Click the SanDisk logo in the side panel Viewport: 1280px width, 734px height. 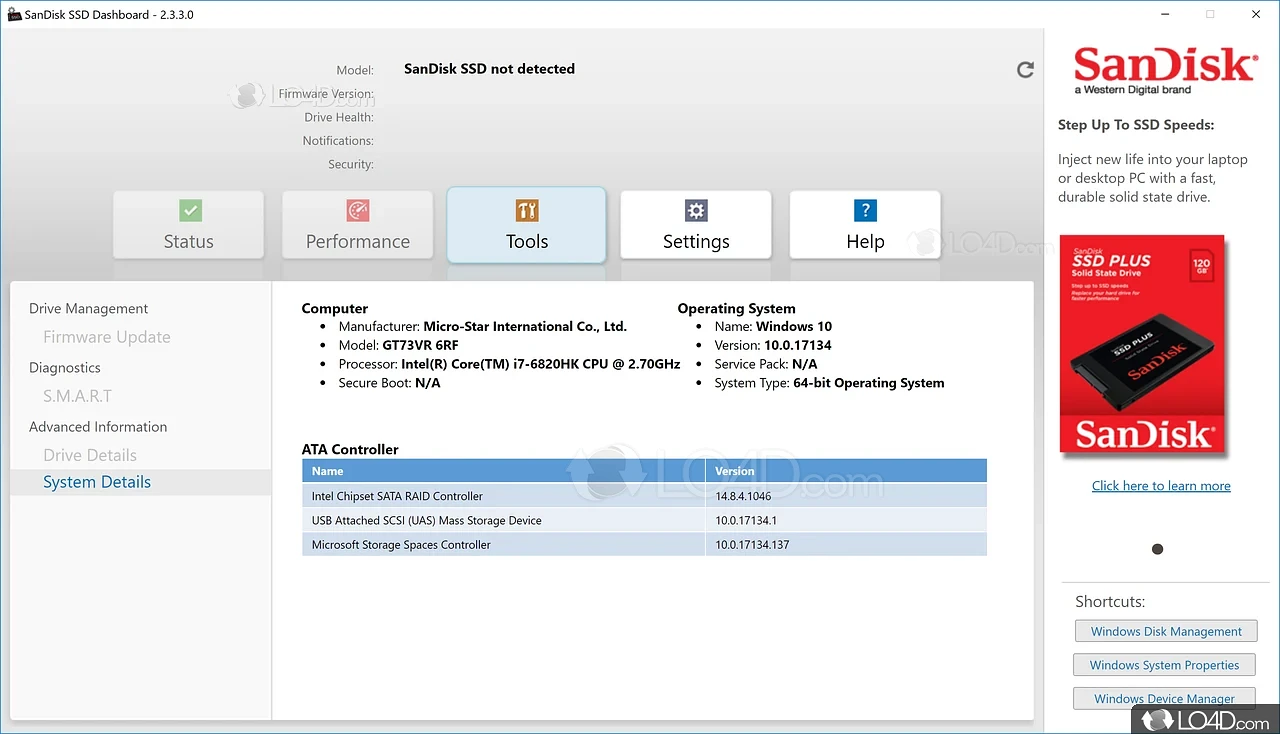coord(1164,70)
